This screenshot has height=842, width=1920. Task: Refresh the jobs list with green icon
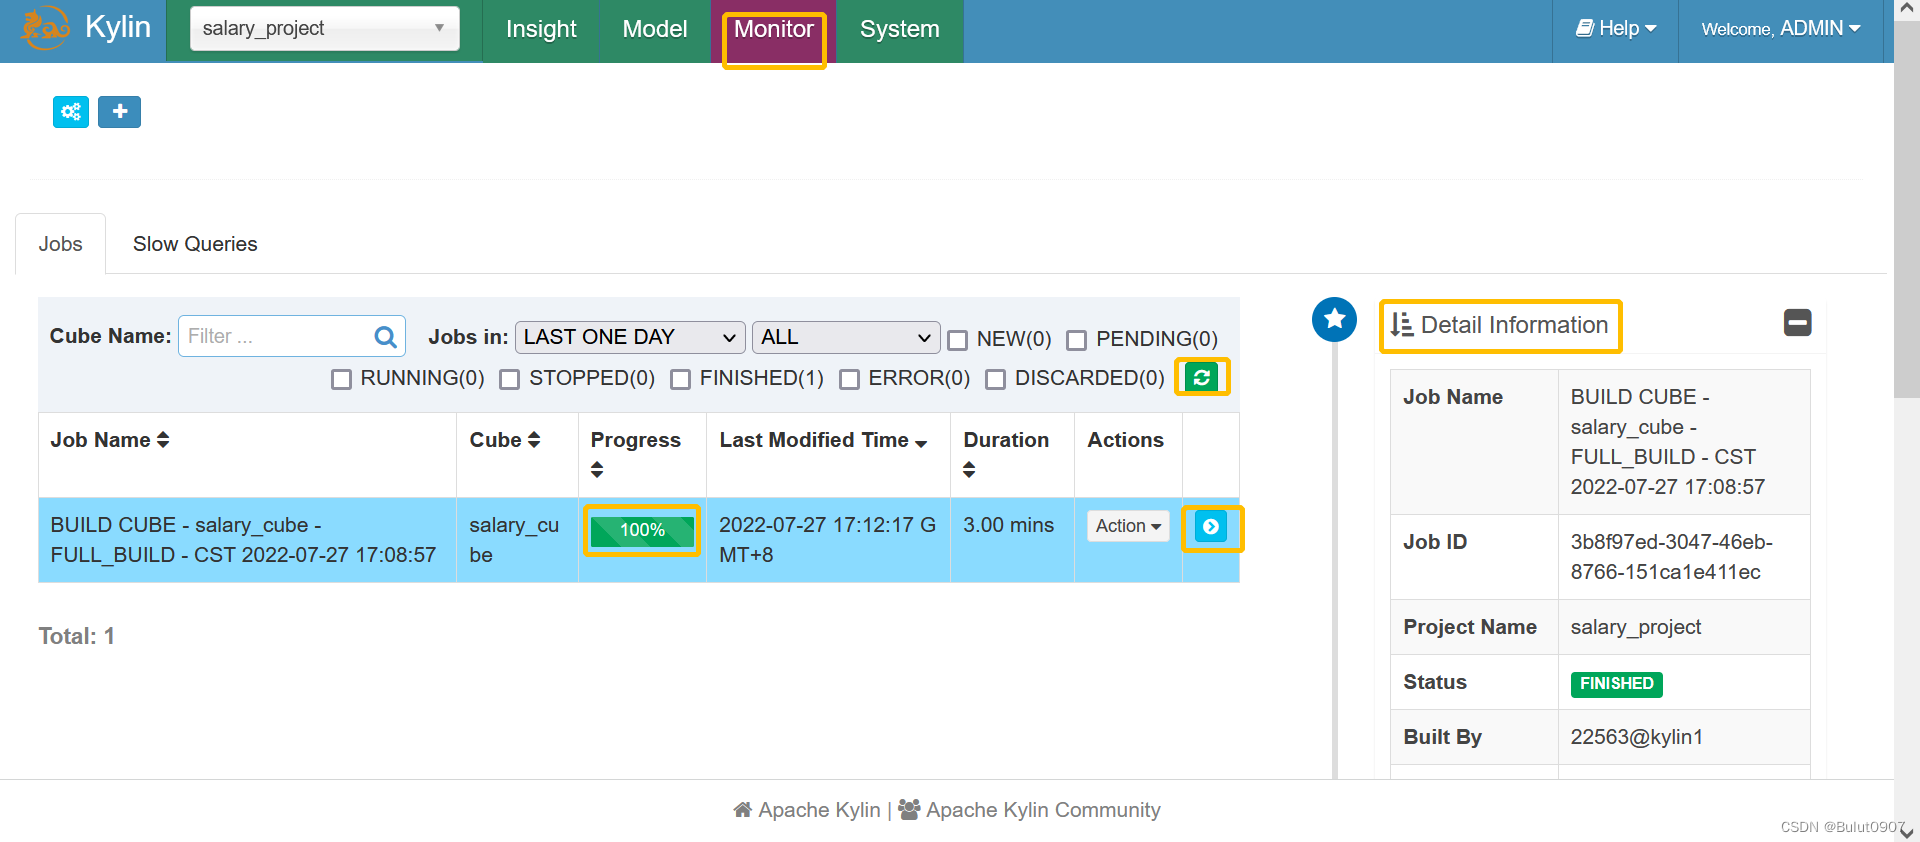tap(1202, 377)
